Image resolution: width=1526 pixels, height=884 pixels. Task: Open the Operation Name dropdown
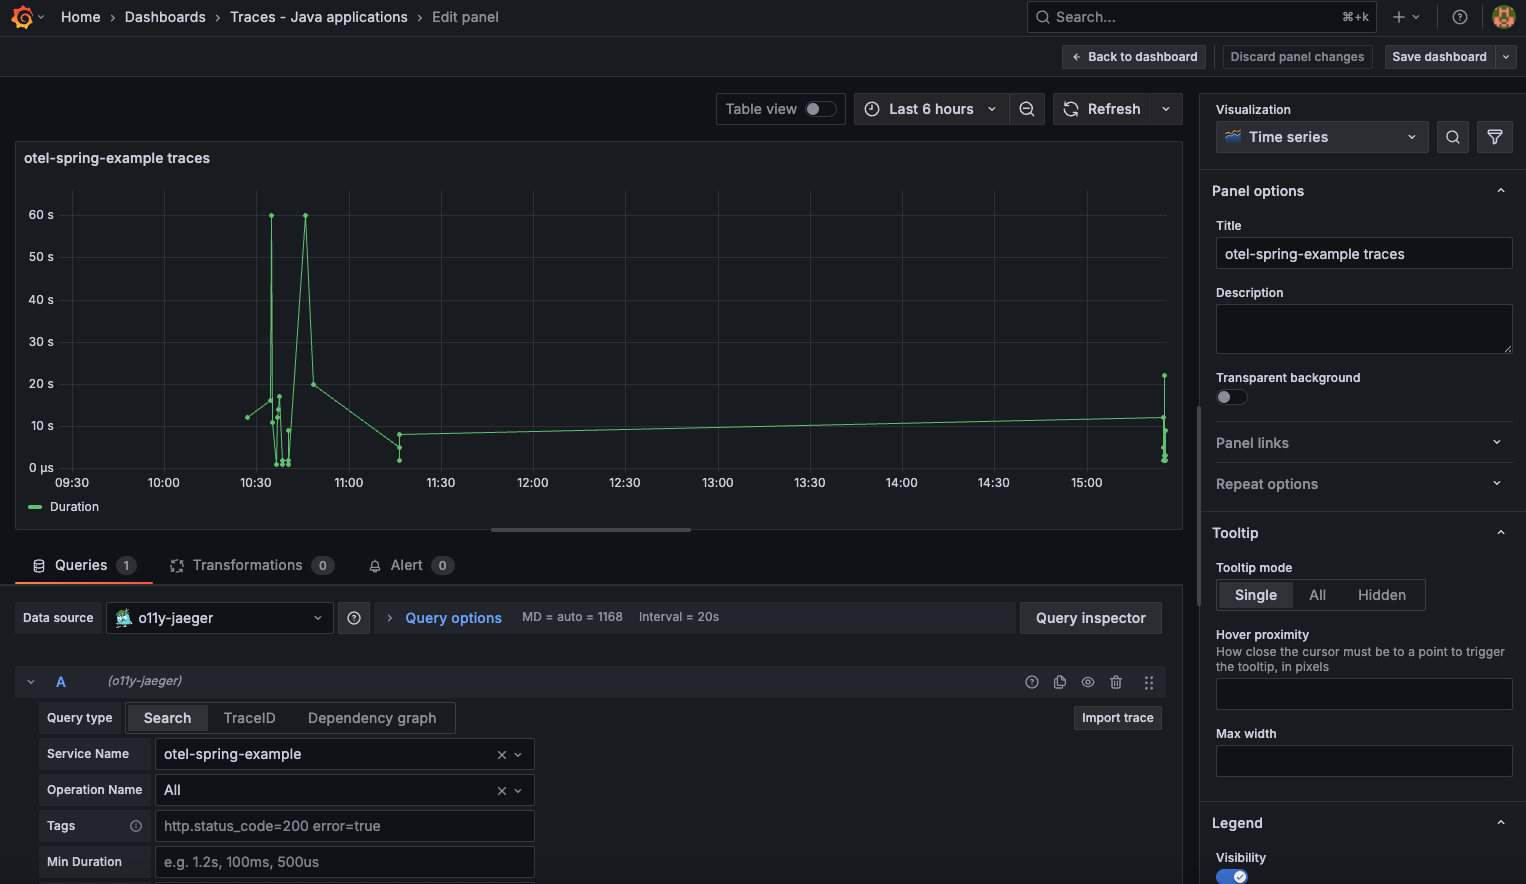pos(518,791)
